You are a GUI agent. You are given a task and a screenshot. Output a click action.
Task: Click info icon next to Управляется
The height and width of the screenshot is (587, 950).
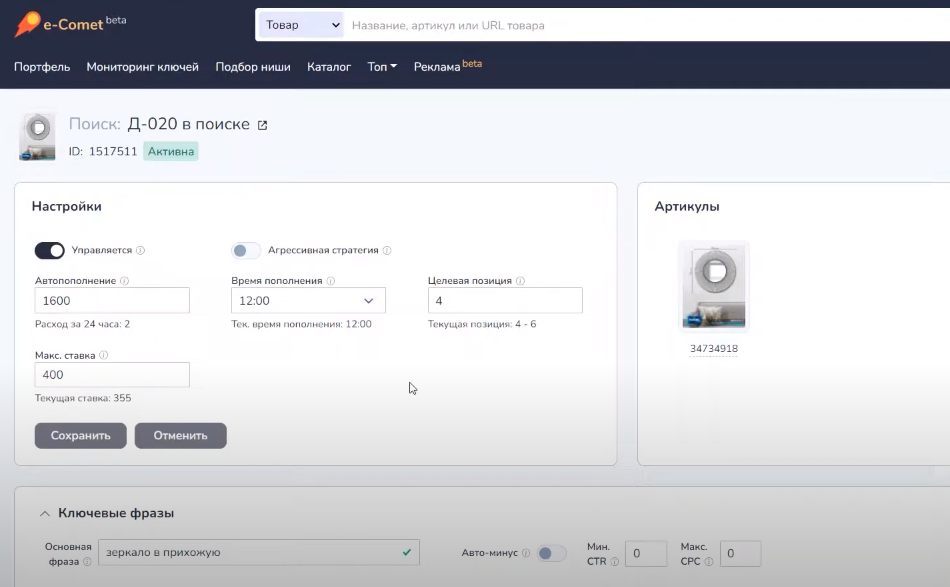tap(140, 251)
